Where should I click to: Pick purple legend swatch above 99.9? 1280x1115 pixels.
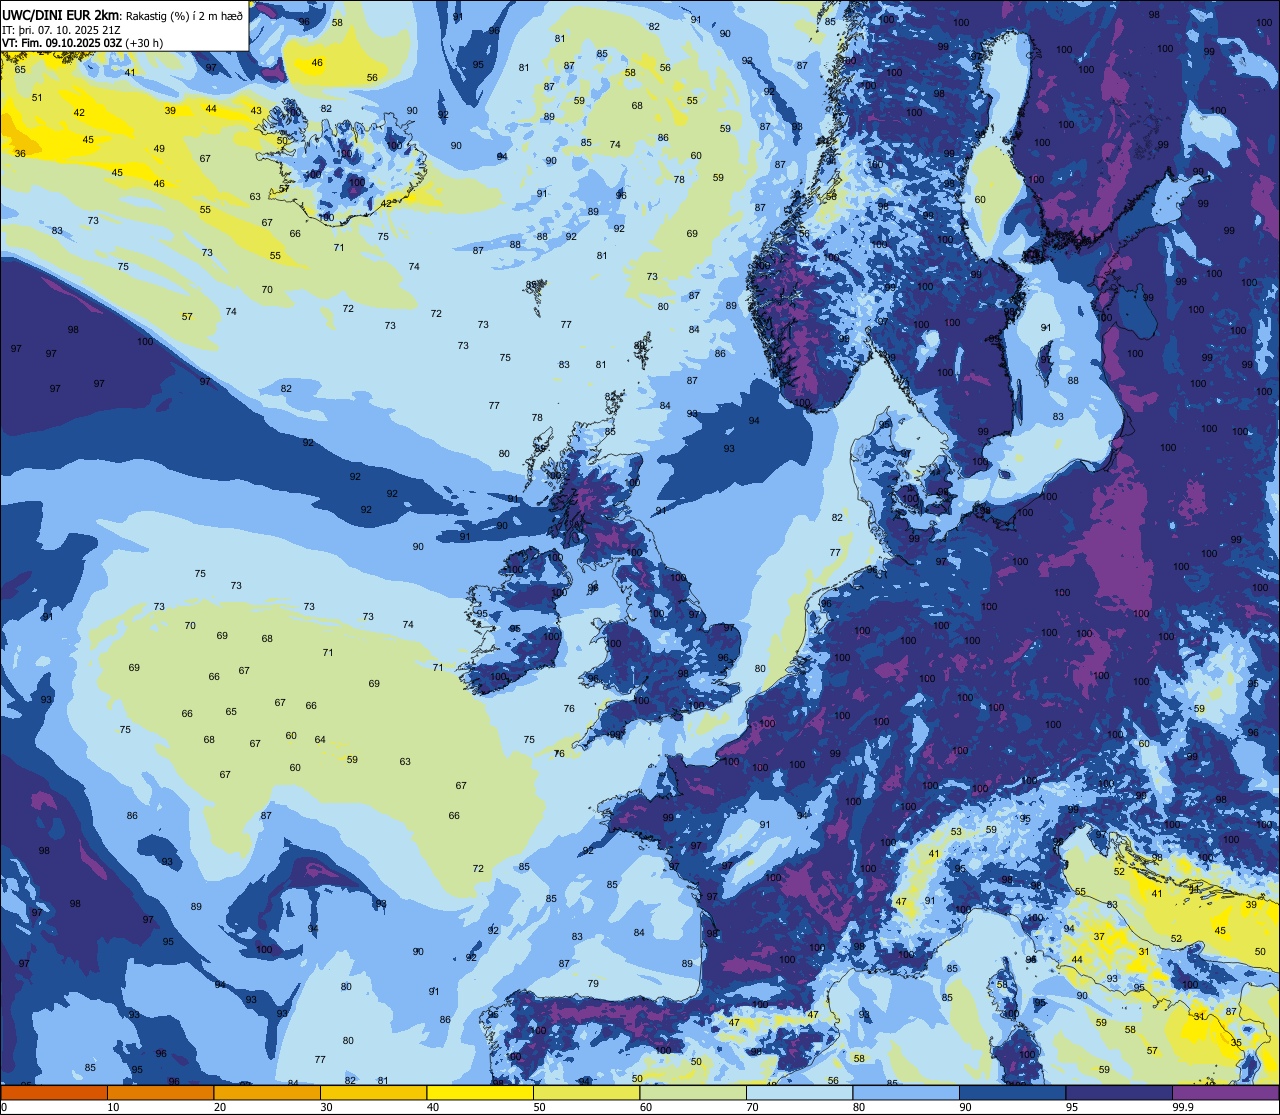pos(1225,1092)
